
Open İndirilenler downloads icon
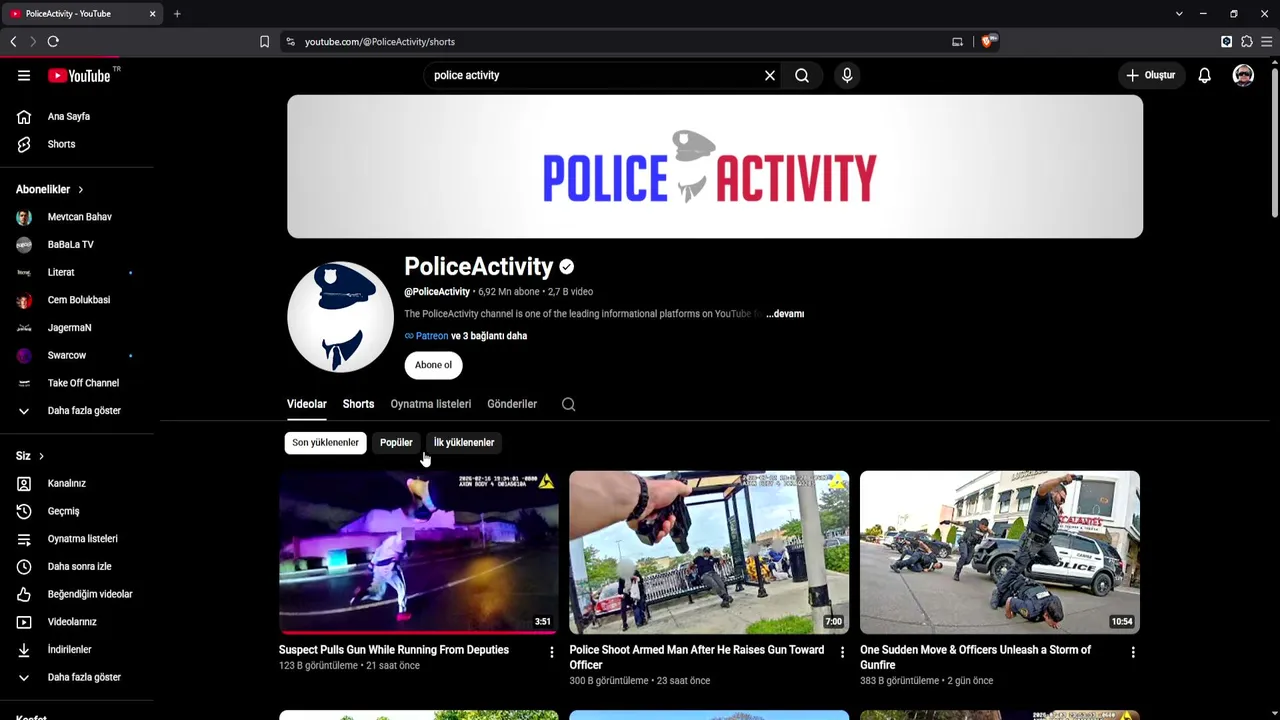point(24,650)
